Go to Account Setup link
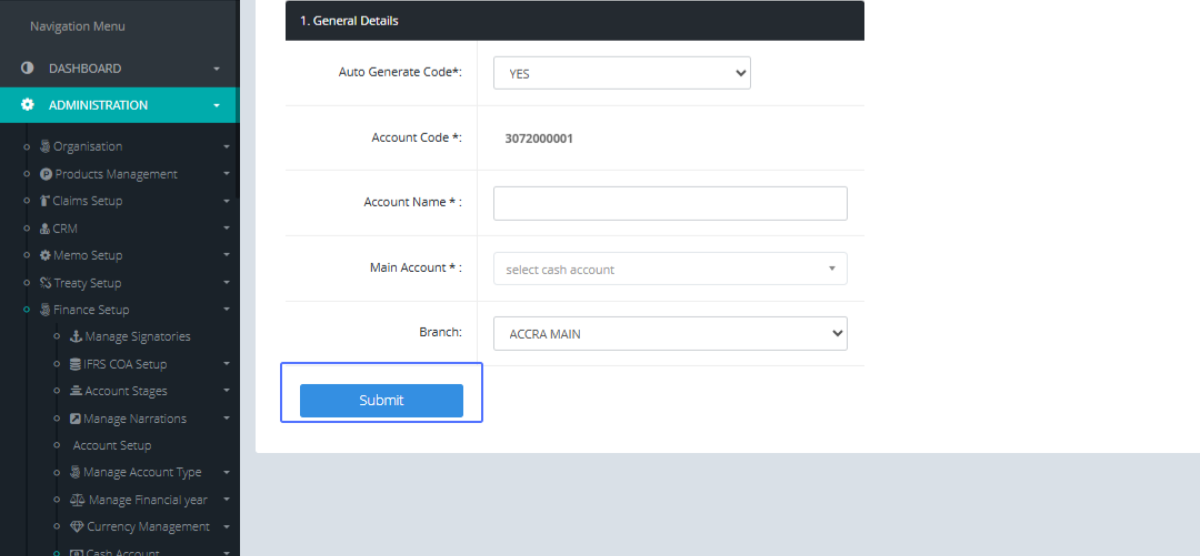1200x556 pixels. (x=112, y=446)
